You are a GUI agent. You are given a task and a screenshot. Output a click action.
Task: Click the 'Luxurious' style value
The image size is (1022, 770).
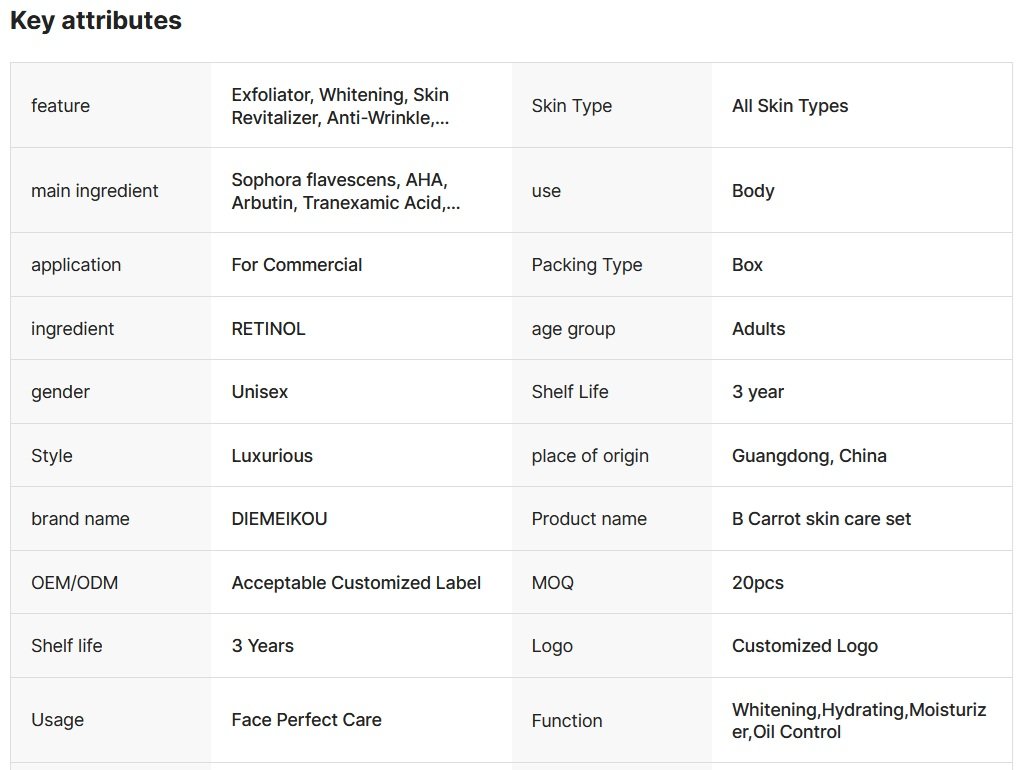pyautogui.click(x=272, y=456)
